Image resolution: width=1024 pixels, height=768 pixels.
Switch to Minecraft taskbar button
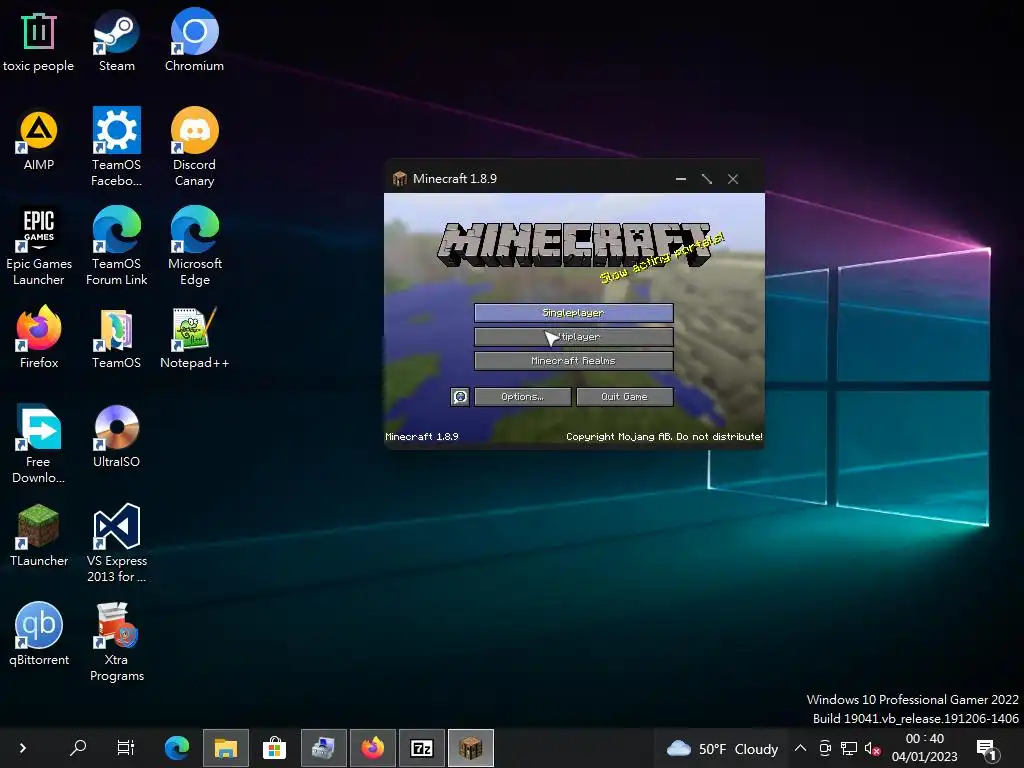tap(471, 748)
